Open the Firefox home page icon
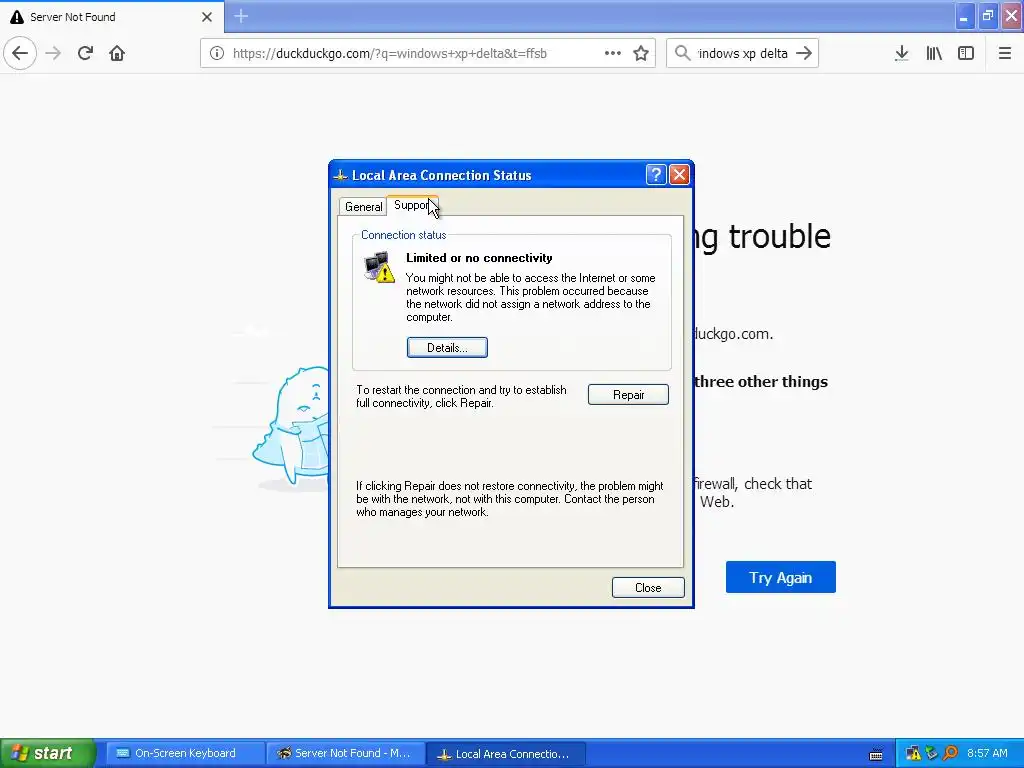This screenshot has width=1024, height=768. [x=117, y=53]
